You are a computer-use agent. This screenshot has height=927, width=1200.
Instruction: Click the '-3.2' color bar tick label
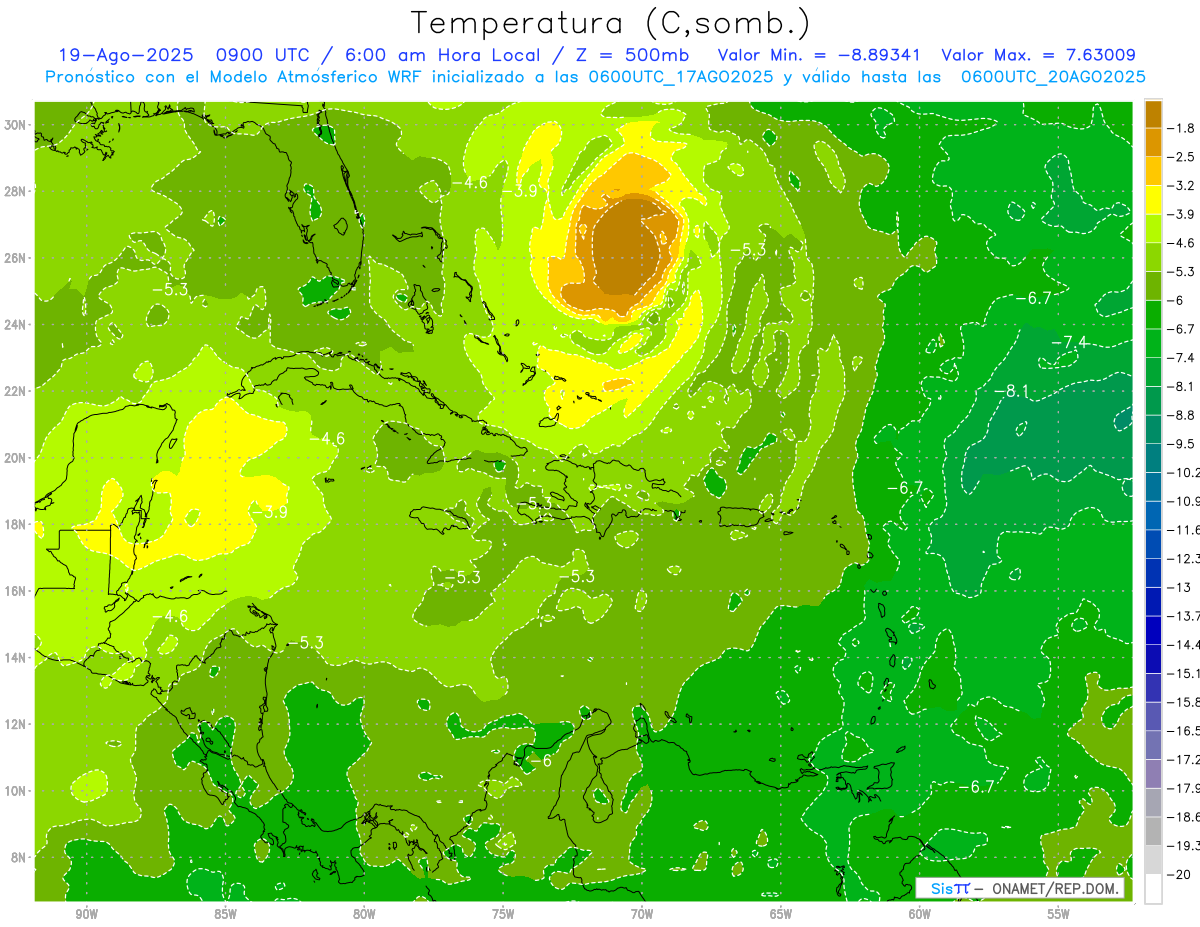coord(1183,185)
